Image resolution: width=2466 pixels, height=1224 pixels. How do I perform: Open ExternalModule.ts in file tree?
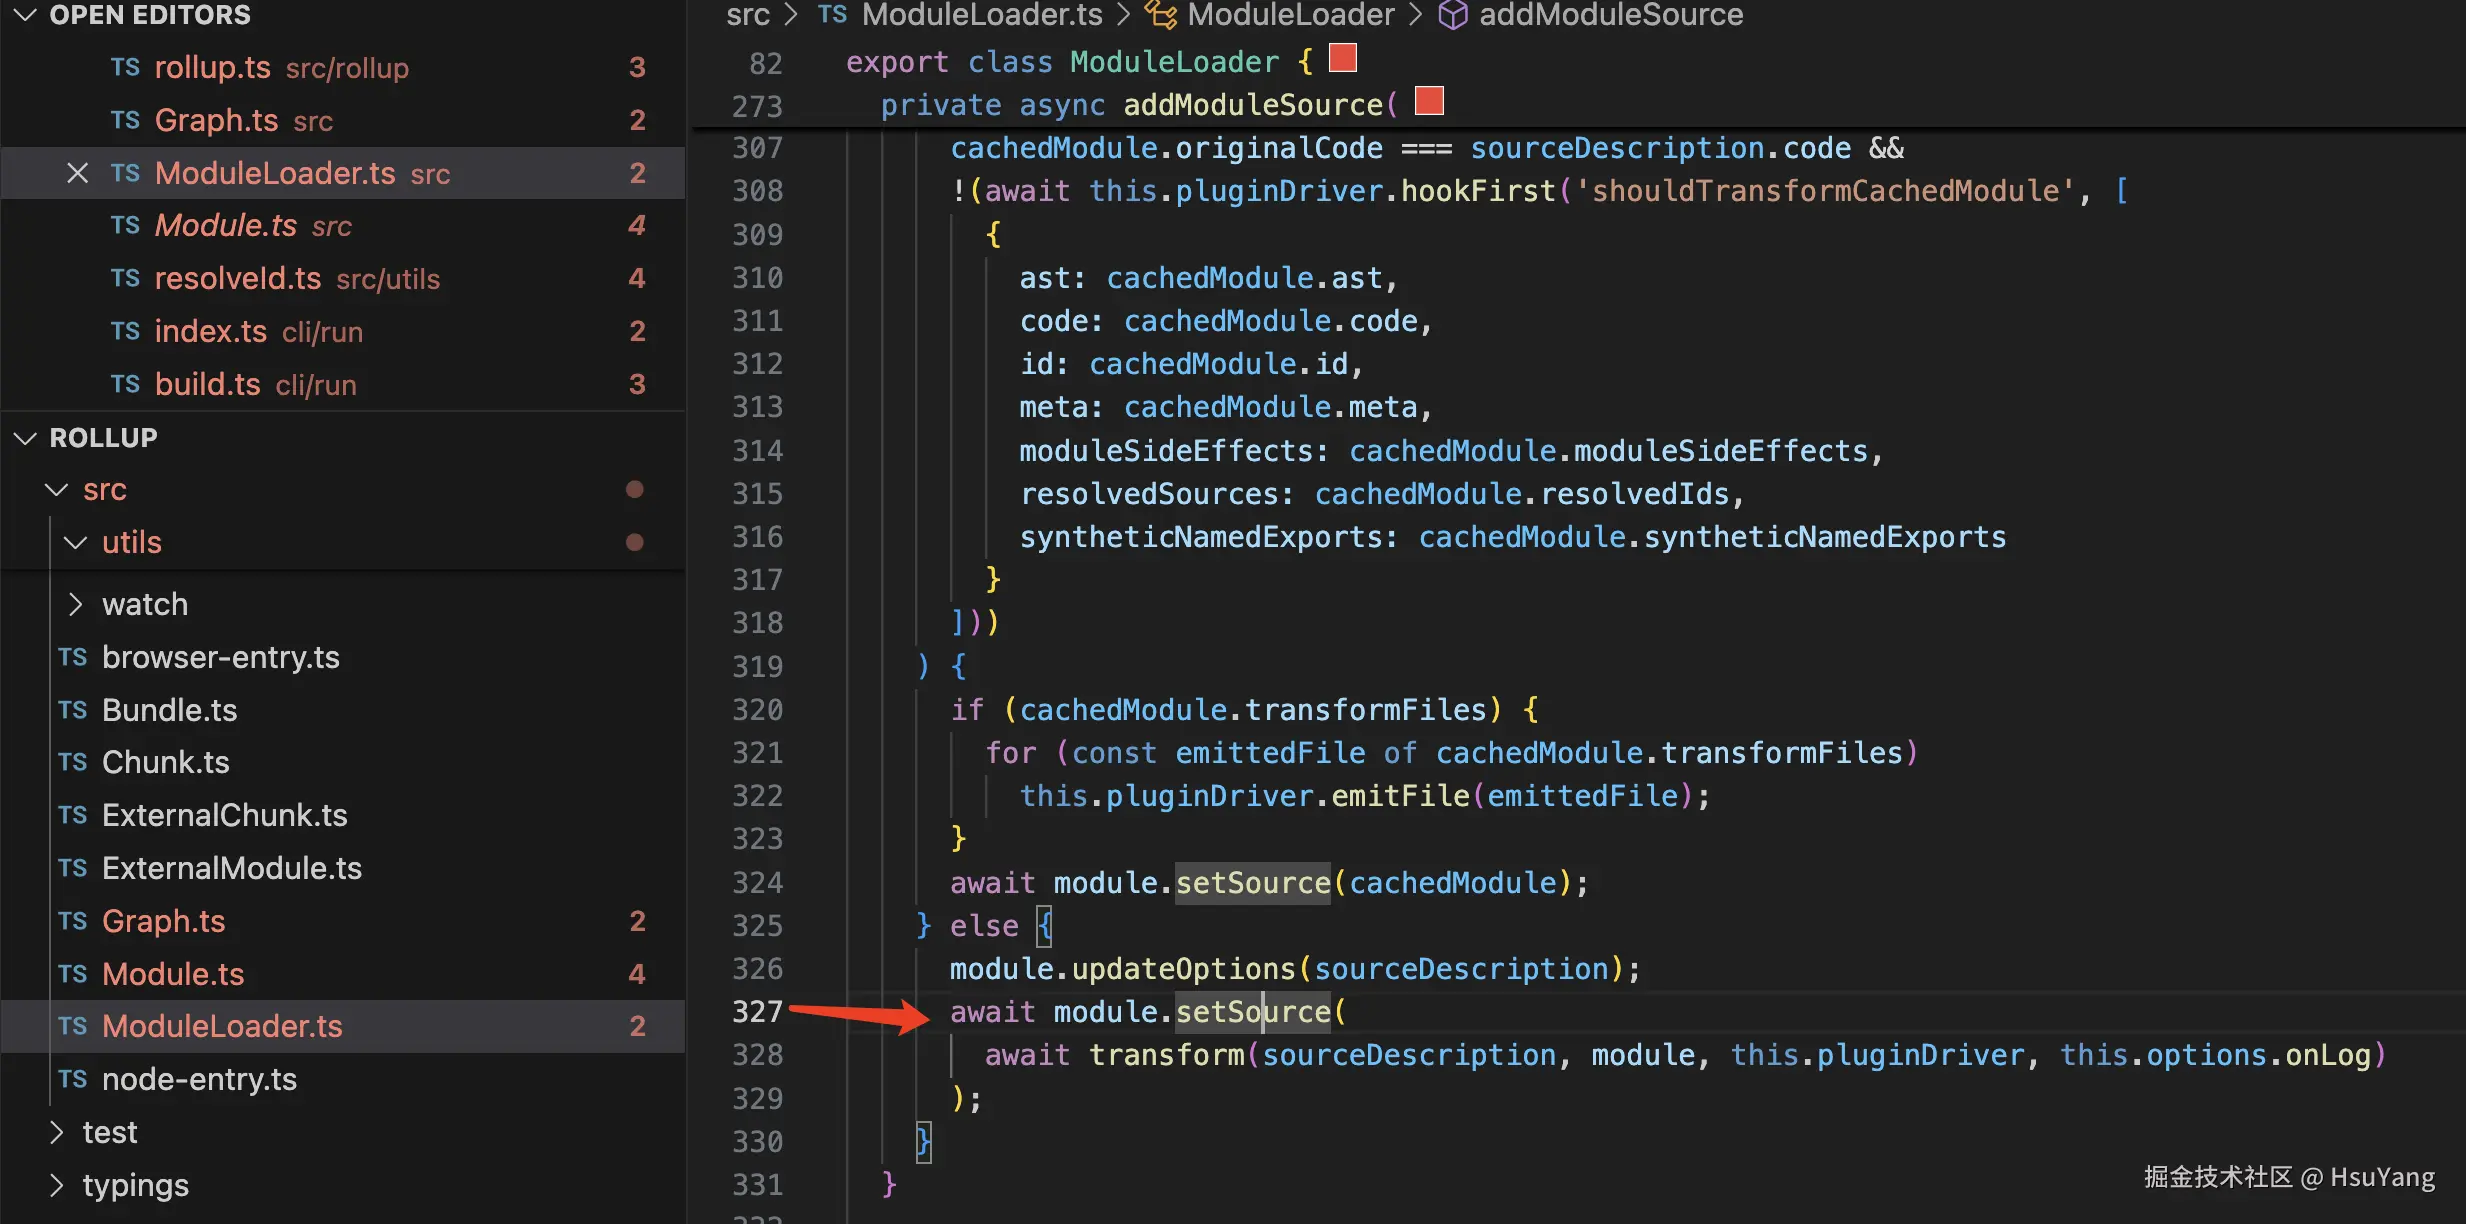pos(232,868)
